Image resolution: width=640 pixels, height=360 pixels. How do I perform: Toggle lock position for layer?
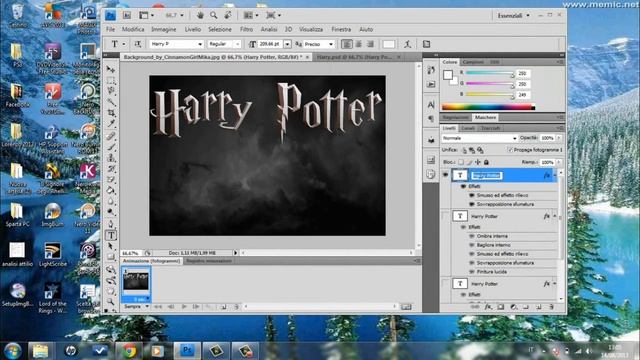click(x=478, y=162)
